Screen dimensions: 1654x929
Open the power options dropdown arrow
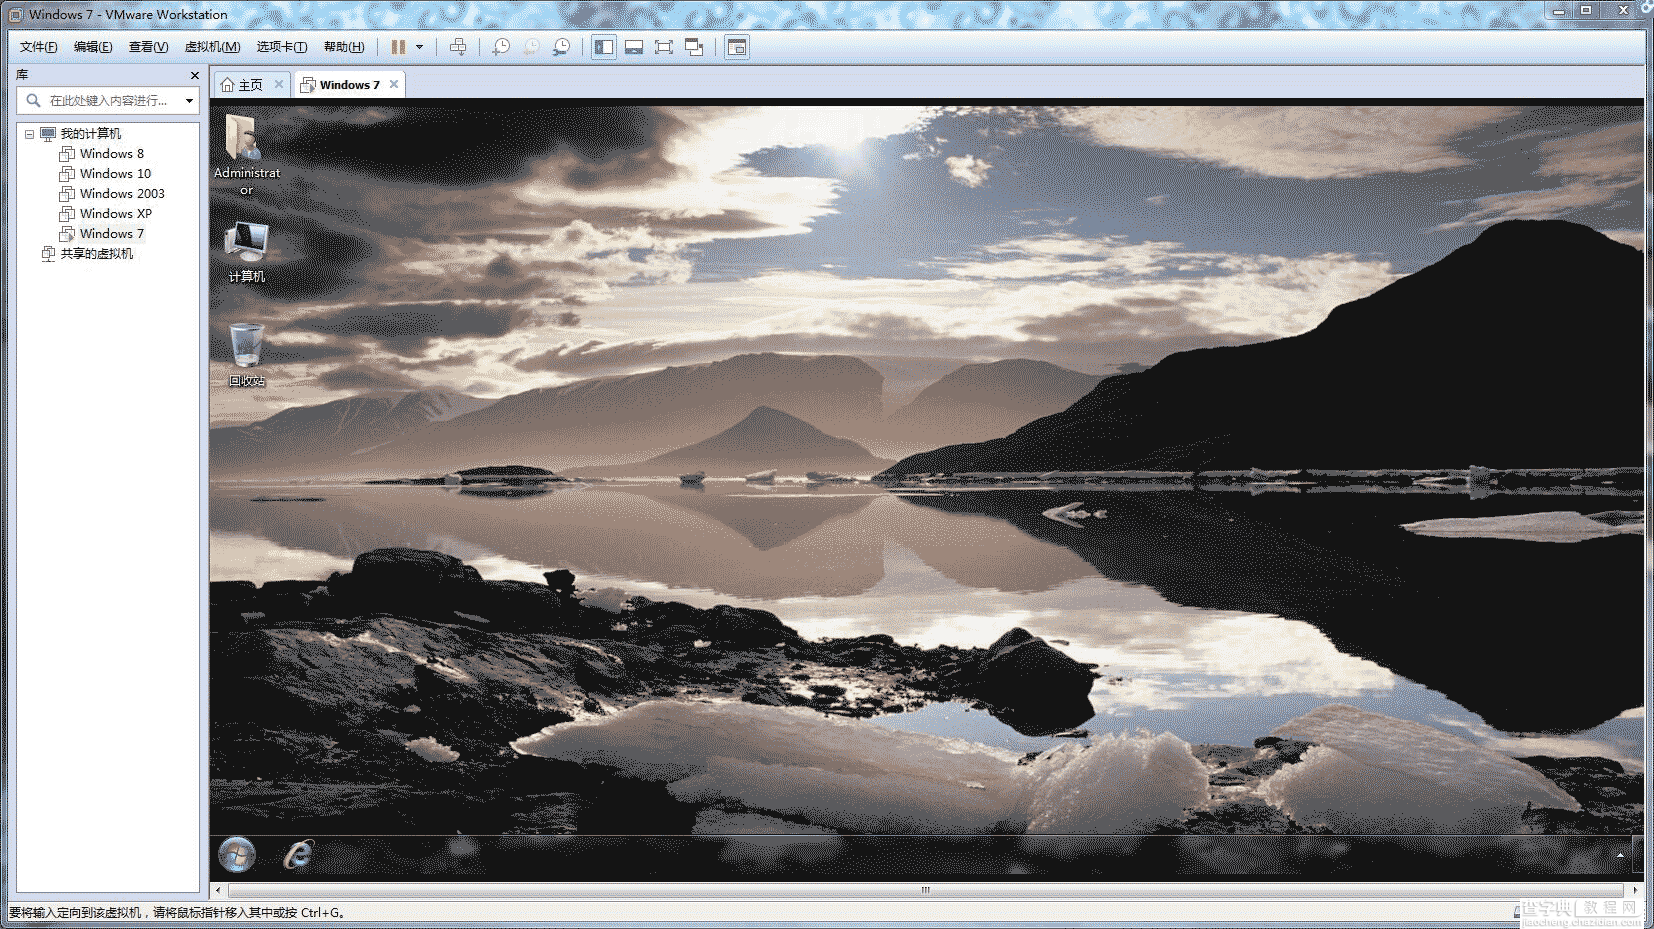coord(419,47)
